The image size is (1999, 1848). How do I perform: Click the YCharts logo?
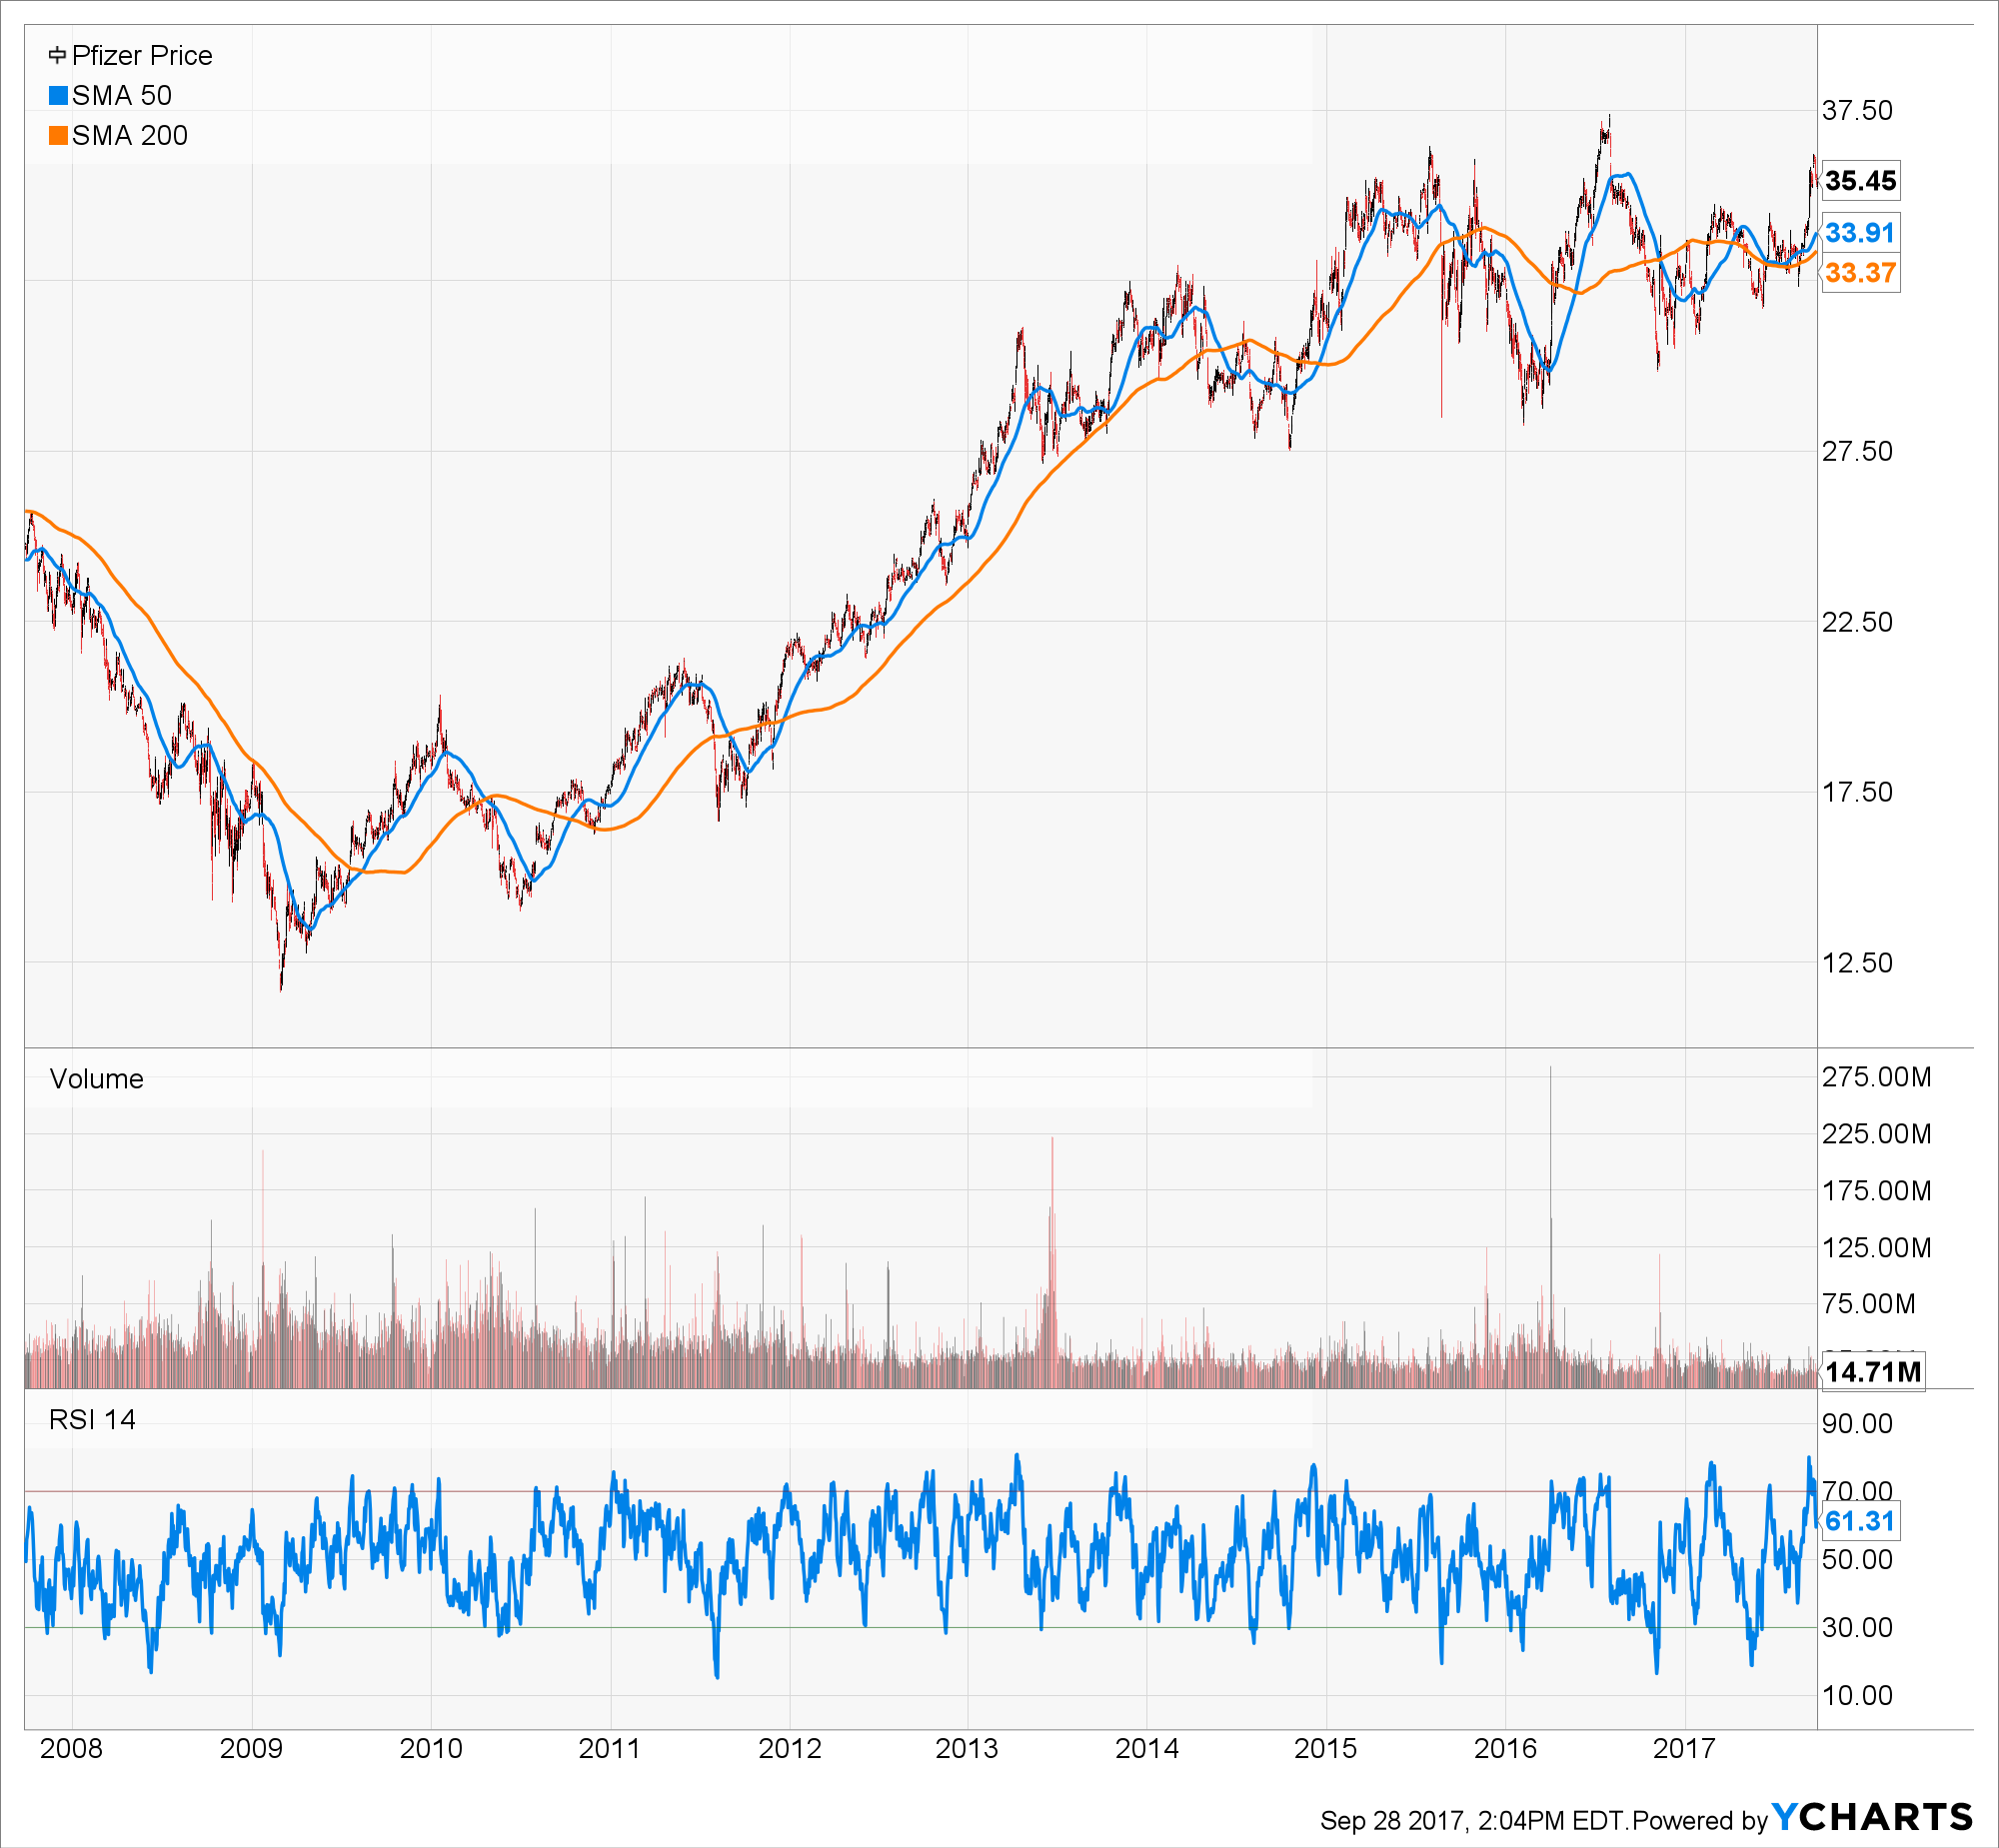[x=1872, y=1816]
